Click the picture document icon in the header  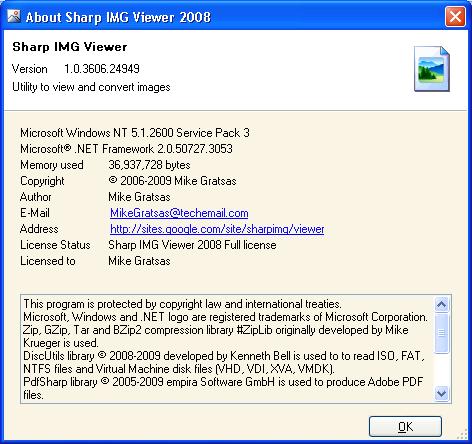432,69
